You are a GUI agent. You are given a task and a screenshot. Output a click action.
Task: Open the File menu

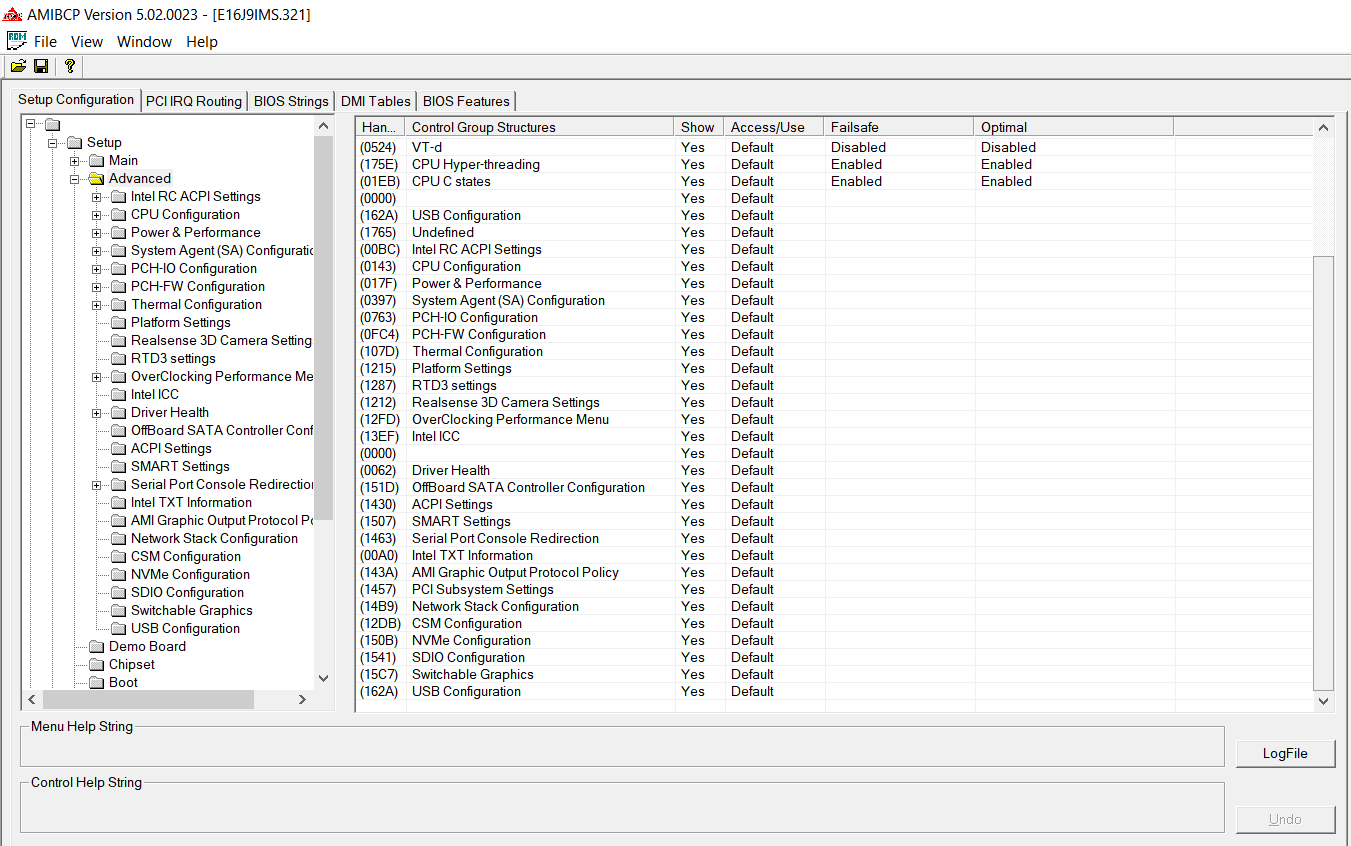pyautogui.click(x=45, y=42)
